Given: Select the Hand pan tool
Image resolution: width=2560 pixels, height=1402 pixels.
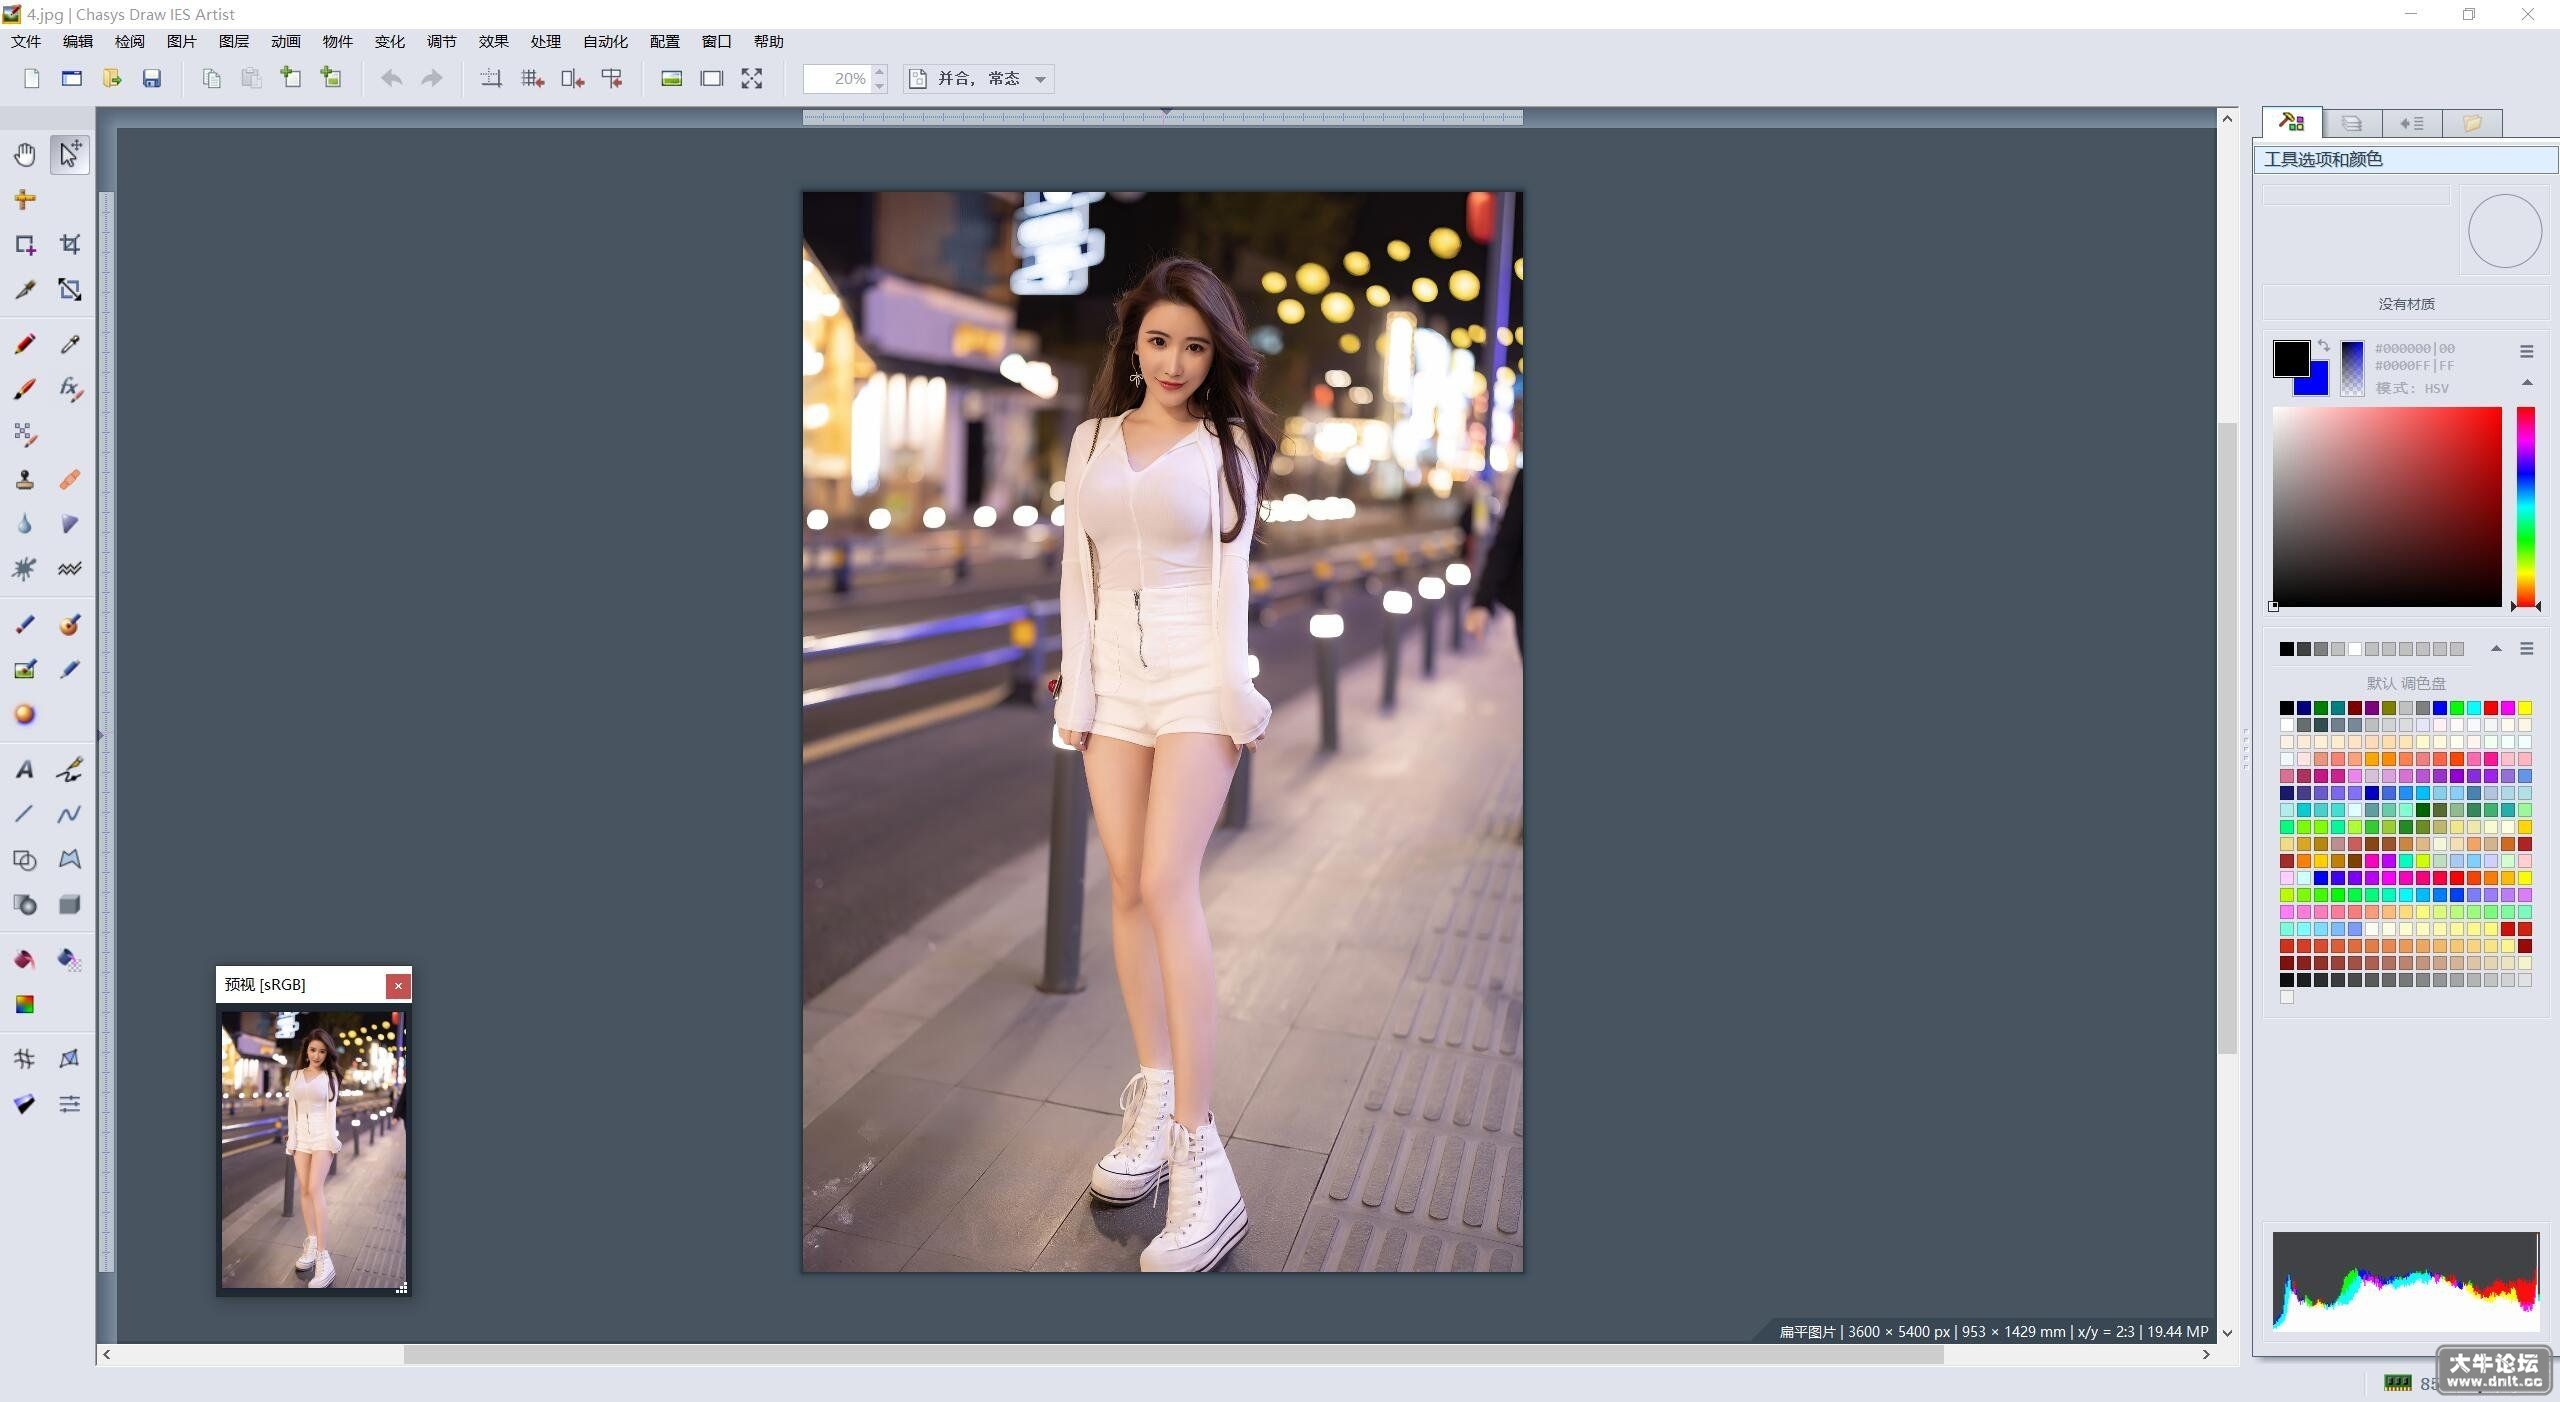Looking at the screenshot, I should coord(25,154).
